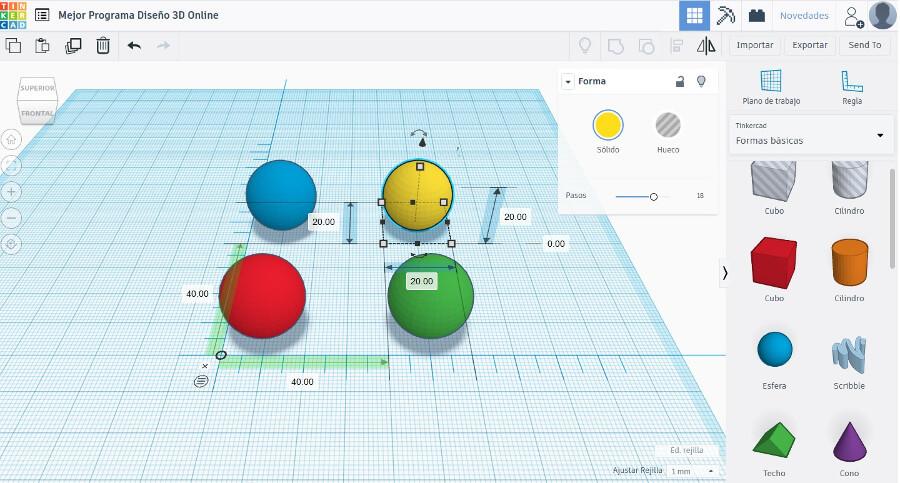Open the Blocks pickaxe view
This screenshot has height=483, width=900.
[x=727, y=16]
